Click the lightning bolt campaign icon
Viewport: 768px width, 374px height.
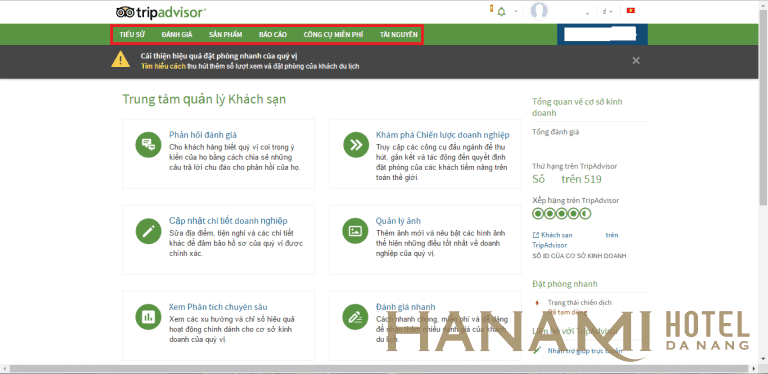(x=537, y=303)
